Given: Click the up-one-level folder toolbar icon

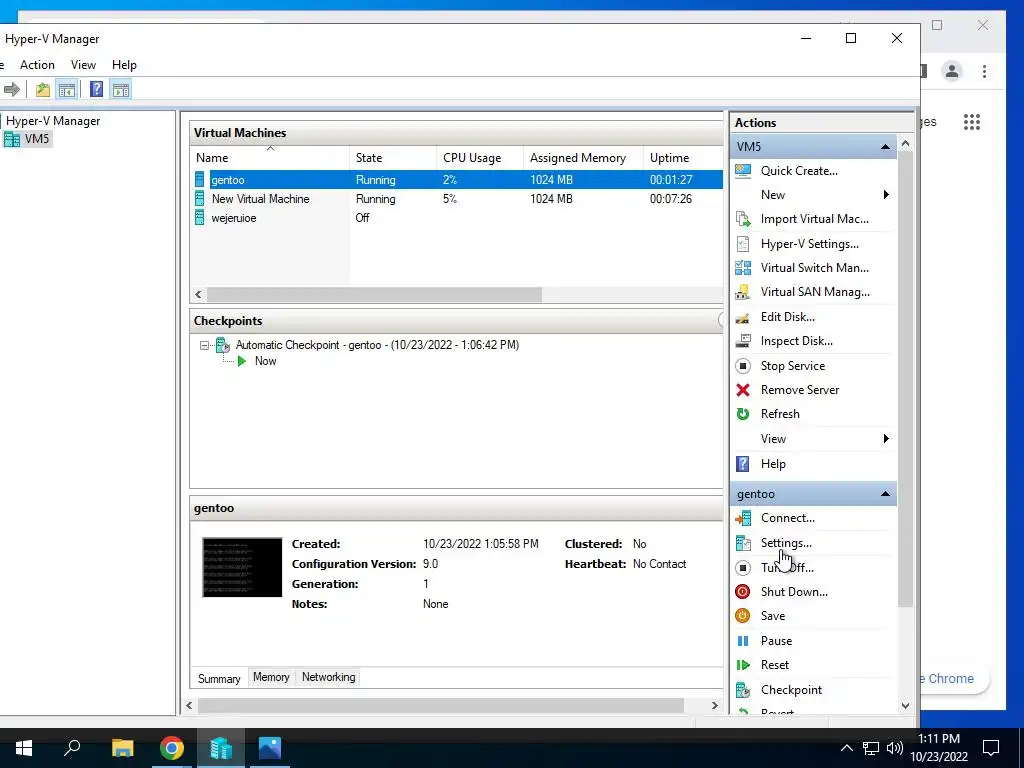Looking at the screenshot, I should point(42,89).
